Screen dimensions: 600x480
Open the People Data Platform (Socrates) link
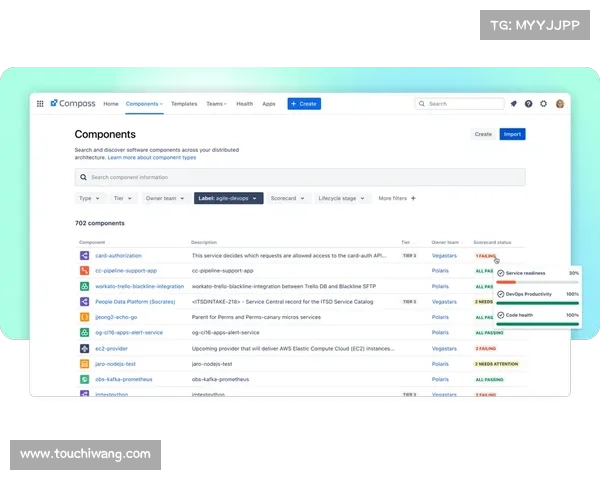click(135, 302)
